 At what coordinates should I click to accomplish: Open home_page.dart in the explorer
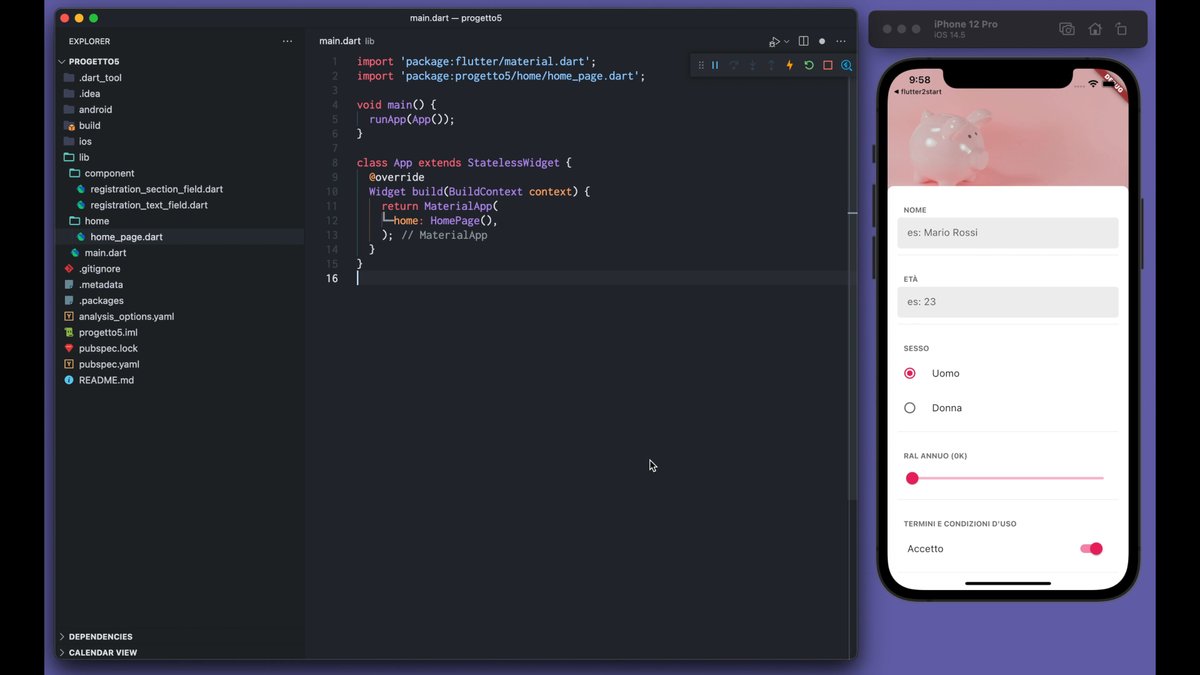tap(126, 237)
